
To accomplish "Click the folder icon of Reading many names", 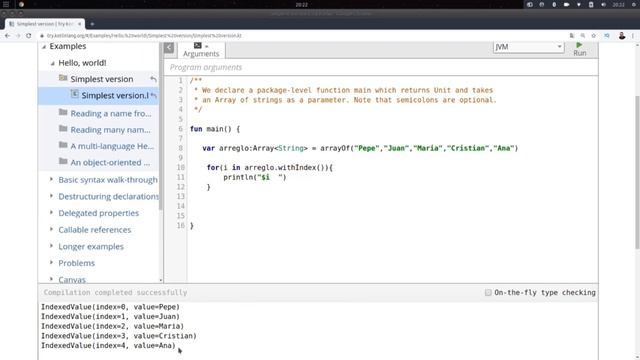I will [63, 129].
